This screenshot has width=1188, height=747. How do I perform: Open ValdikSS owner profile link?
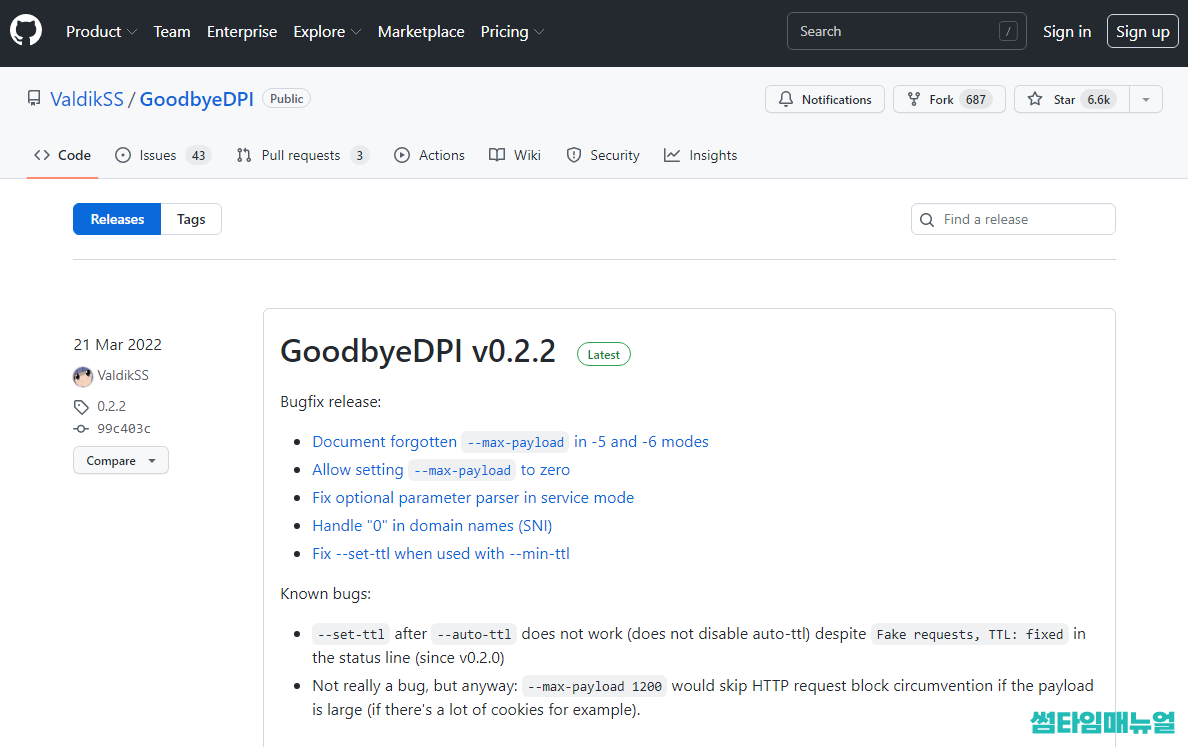pos(86,99)
